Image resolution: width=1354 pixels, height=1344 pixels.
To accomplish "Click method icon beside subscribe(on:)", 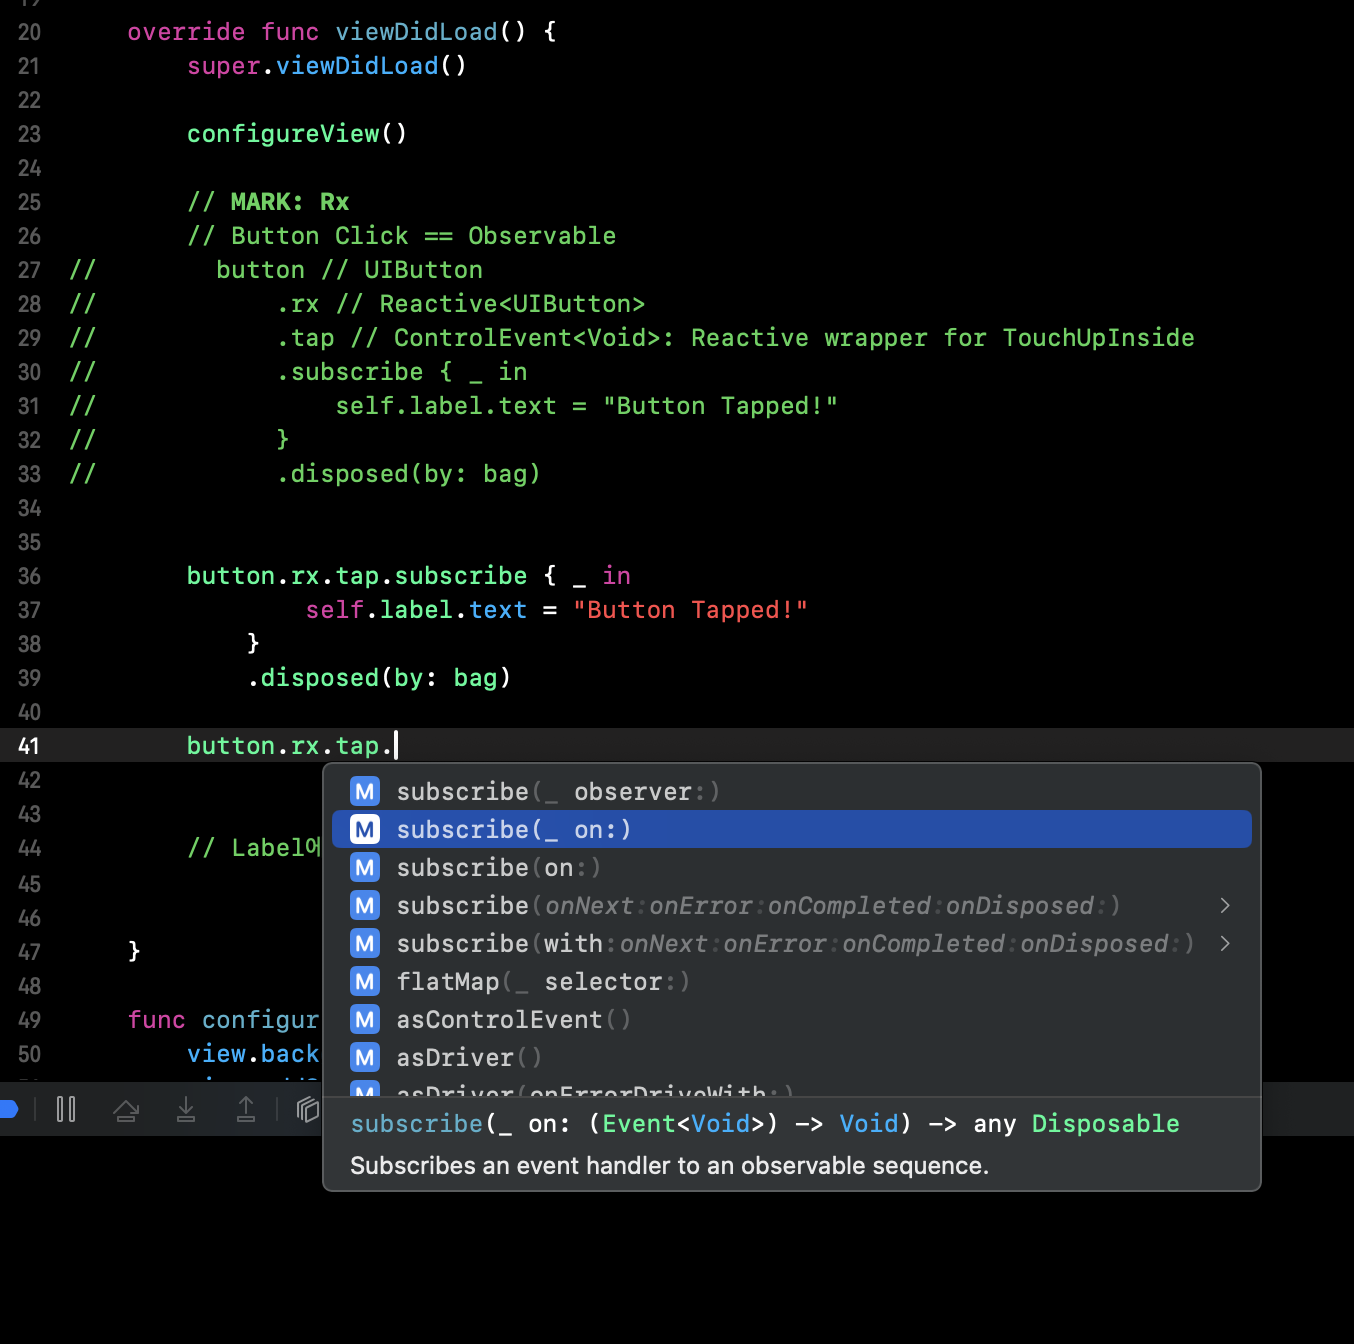I will click(x=365, y=868).
